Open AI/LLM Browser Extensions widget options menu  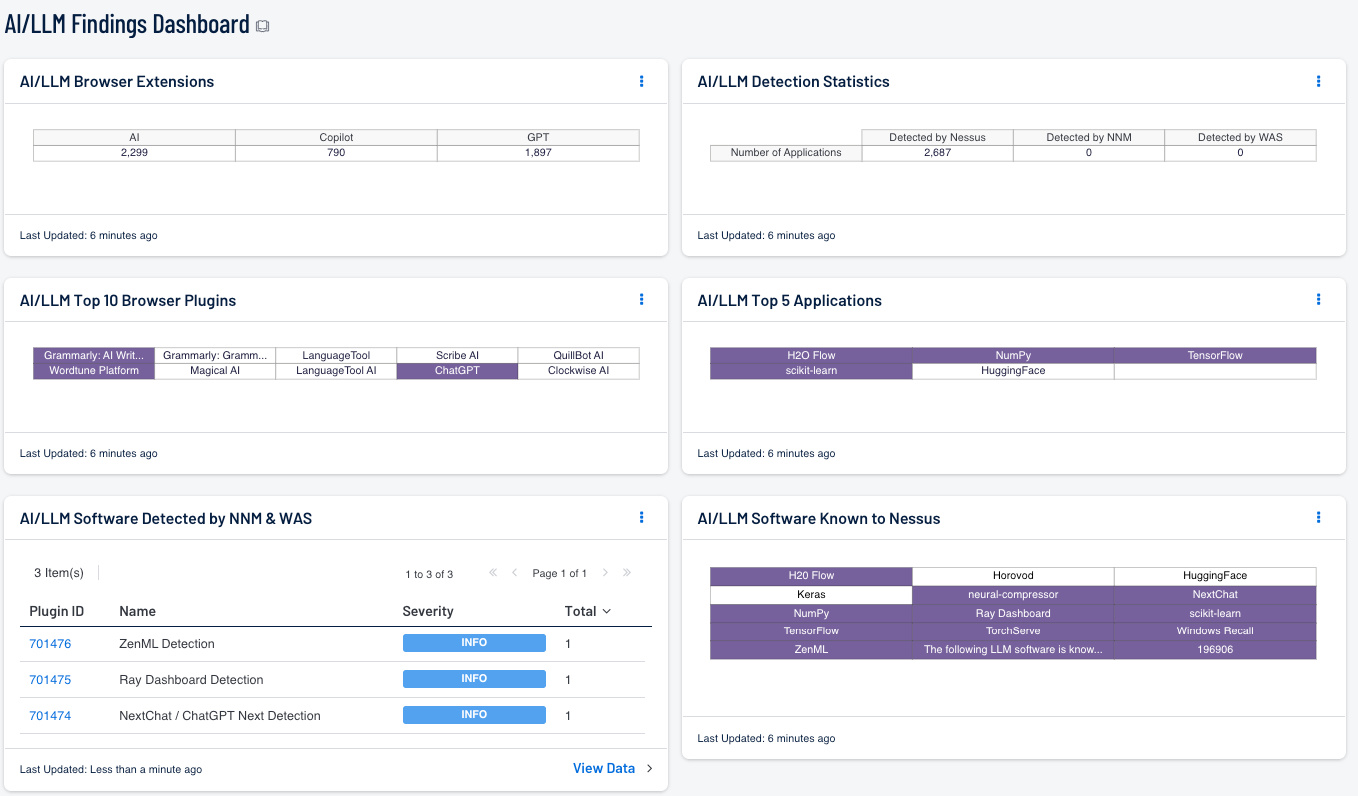(641, 81)
